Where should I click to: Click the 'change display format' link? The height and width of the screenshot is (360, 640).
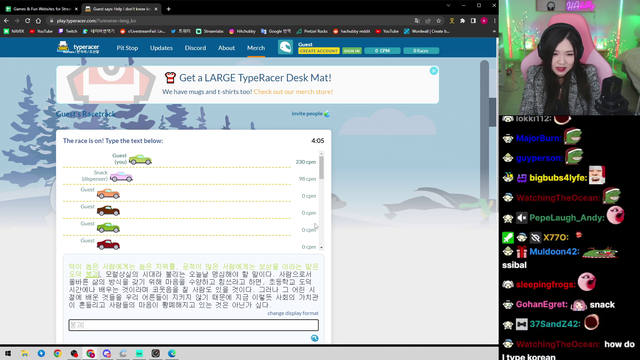click(293, 313)
